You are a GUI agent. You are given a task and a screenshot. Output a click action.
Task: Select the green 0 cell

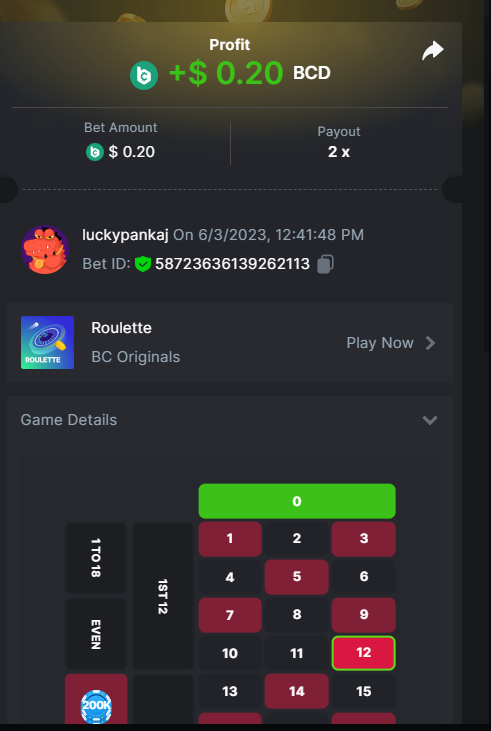click(x=297, y=501)
